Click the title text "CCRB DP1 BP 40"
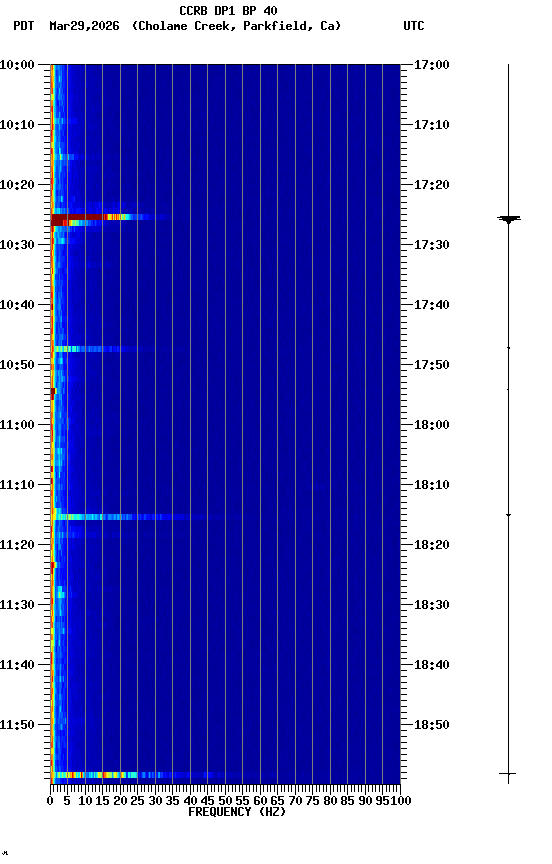Viewport: 552px width, 864px height. click(228, 11)
